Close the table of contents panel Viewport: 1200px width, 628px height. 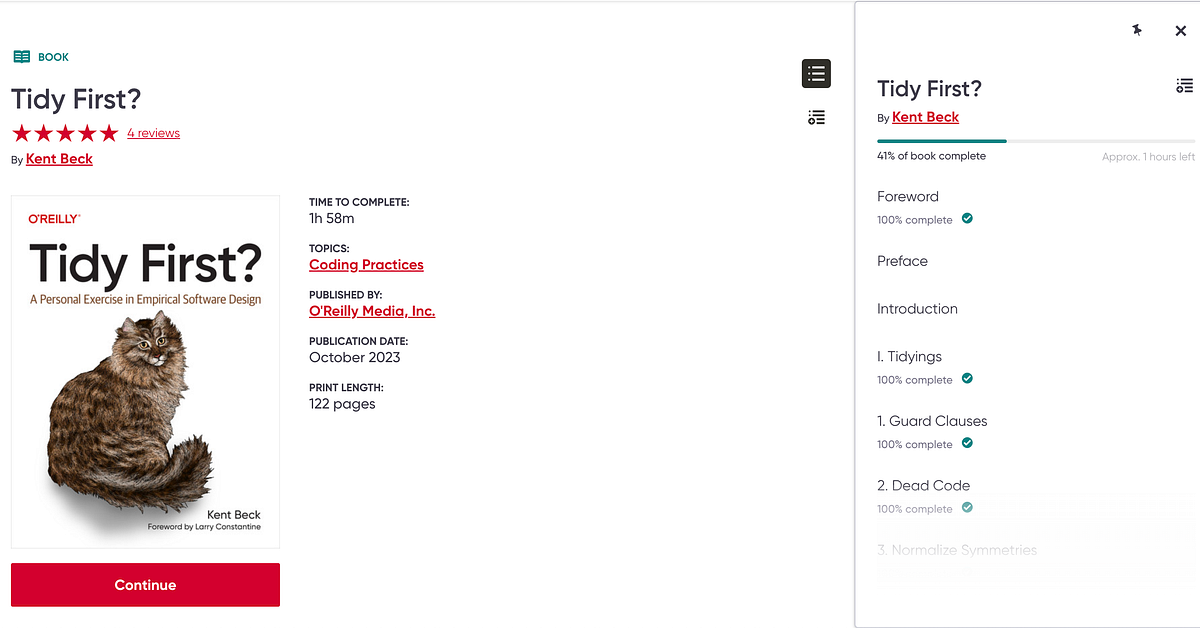point(1180,31)
